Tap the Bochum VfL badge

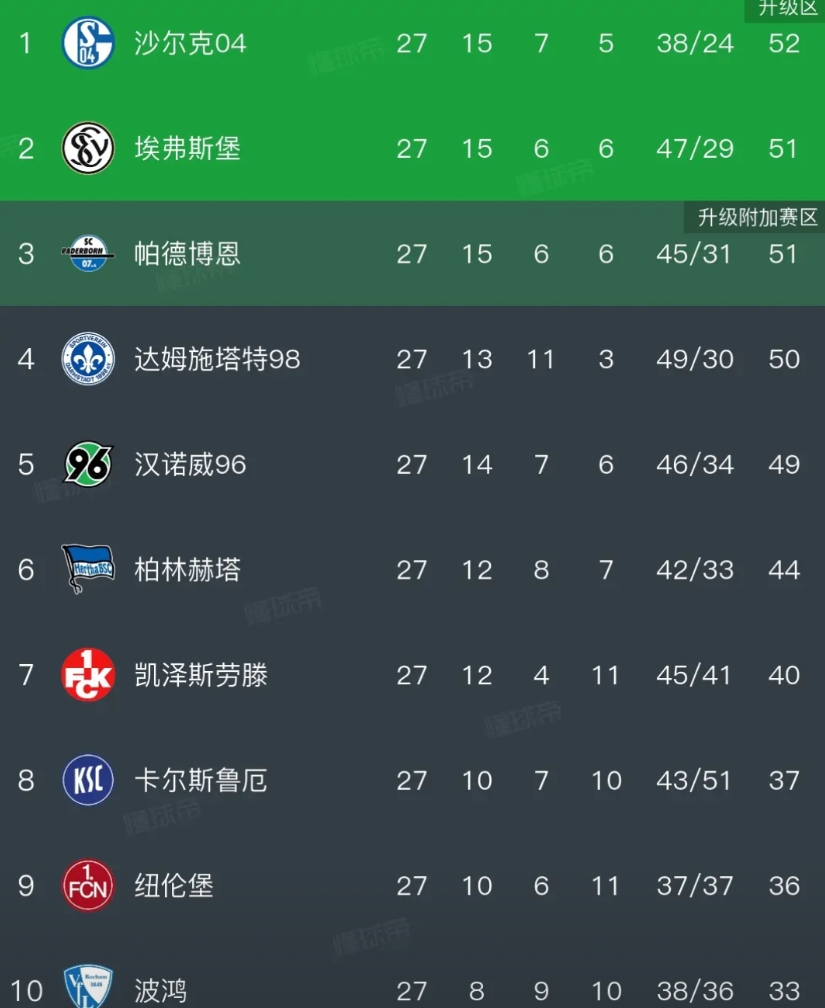coord(88,988)
